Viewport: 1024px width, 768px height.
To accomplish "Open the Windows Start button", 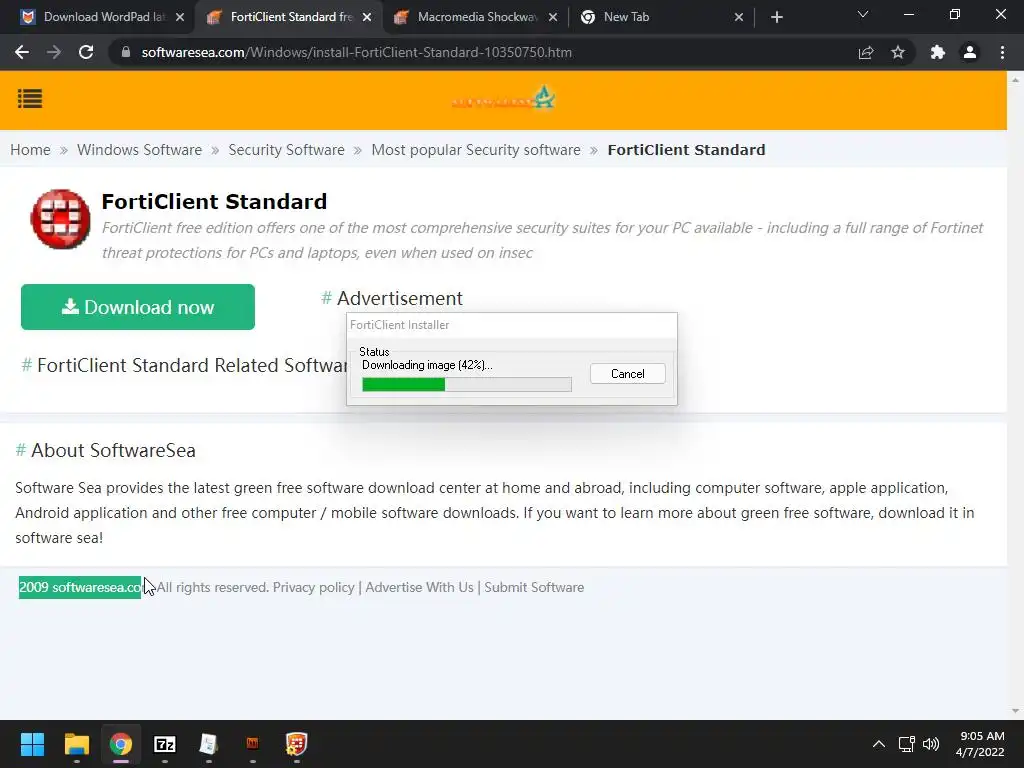I will coord(32,744).
